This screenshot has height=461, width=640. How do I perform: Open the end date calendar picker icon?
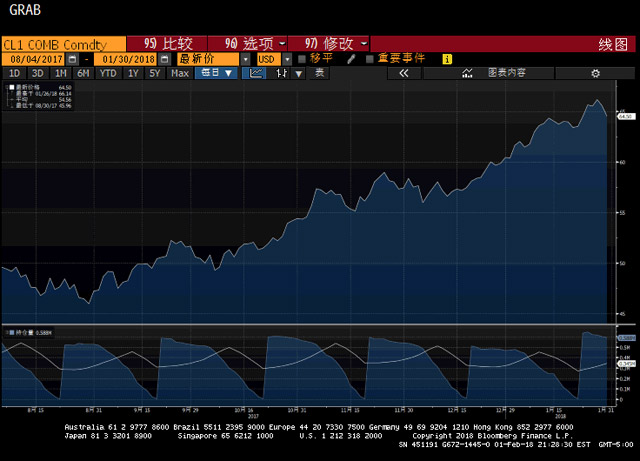pos(166,59)
